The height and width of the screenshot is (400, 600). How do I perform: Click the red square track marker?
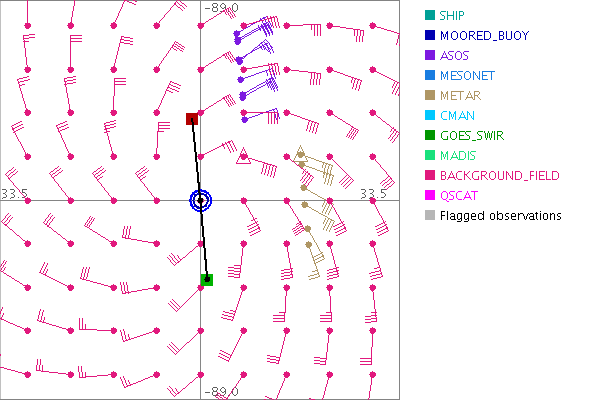(x=192, y=119)
